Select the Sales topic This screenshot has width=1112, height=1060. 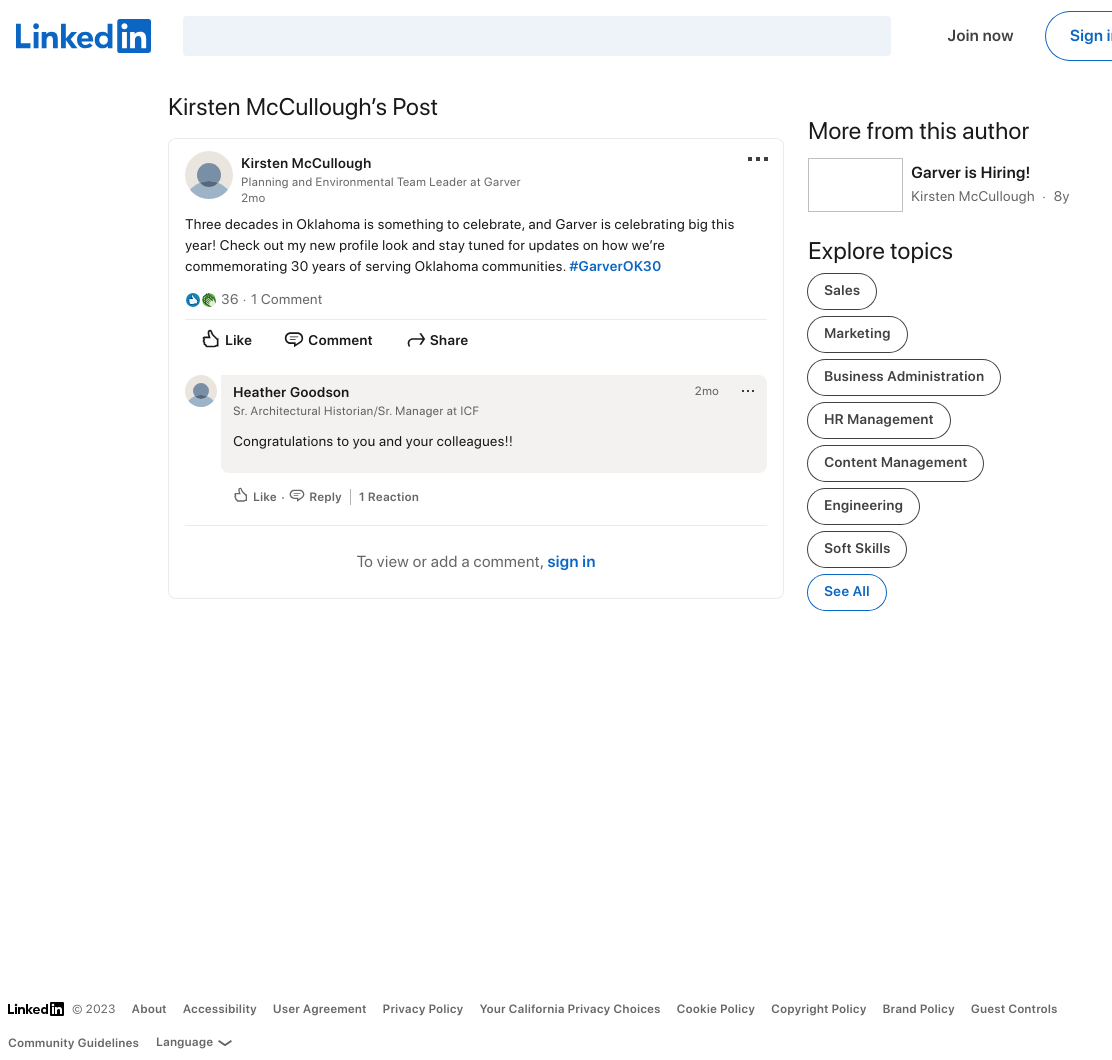pos(842,291)
